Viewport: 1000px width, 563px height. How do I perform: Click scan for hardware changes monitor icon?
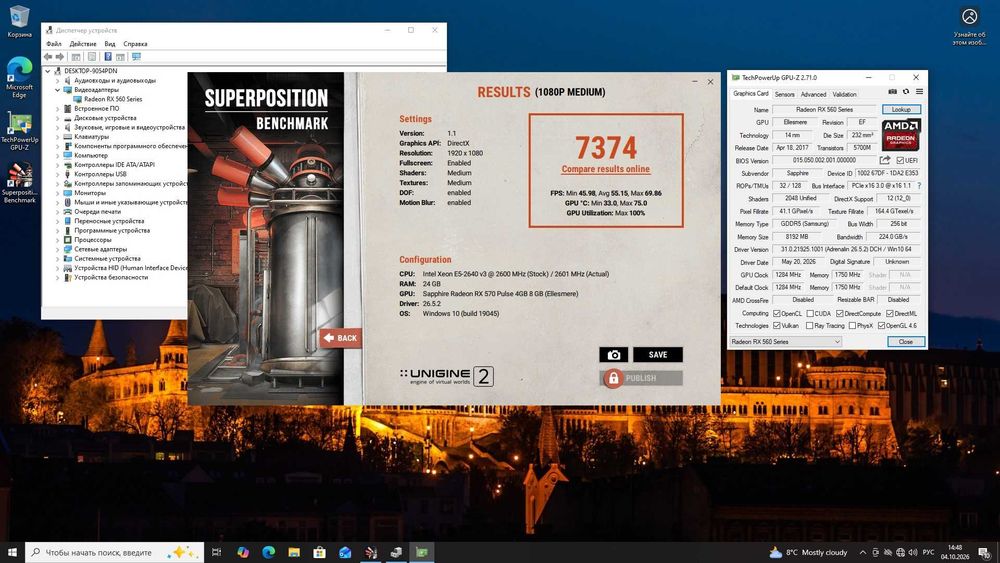click(x=136, y=57)
